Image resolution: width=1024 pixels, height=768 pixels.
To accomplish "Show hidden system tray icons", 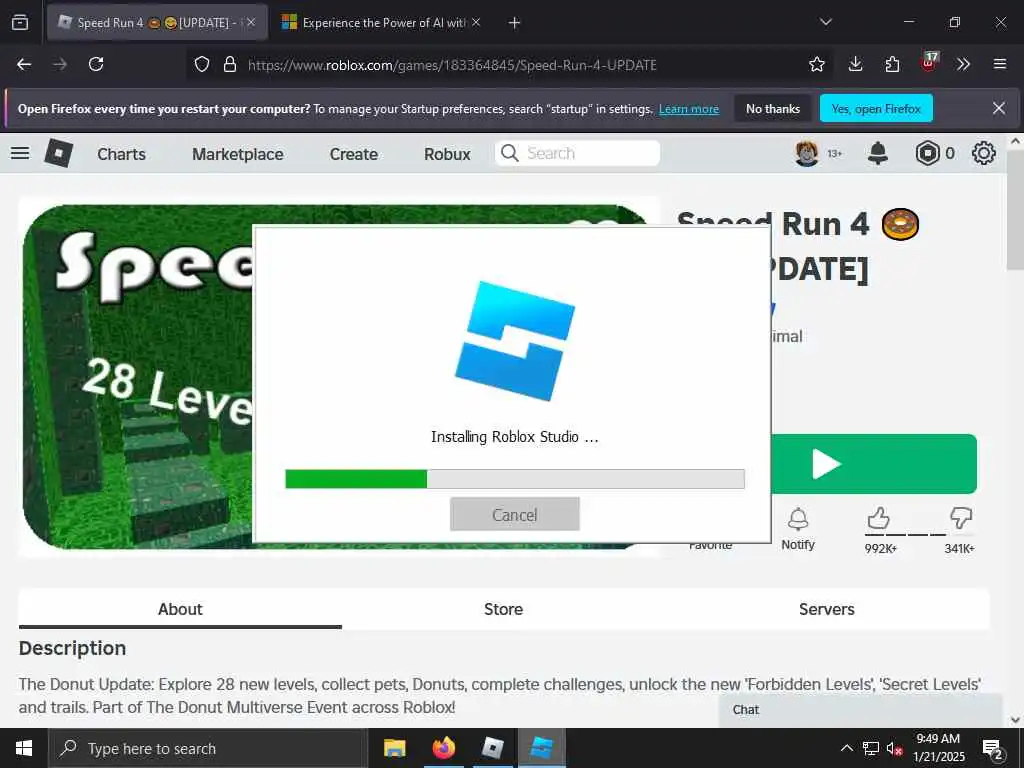I will pos(846,748).
